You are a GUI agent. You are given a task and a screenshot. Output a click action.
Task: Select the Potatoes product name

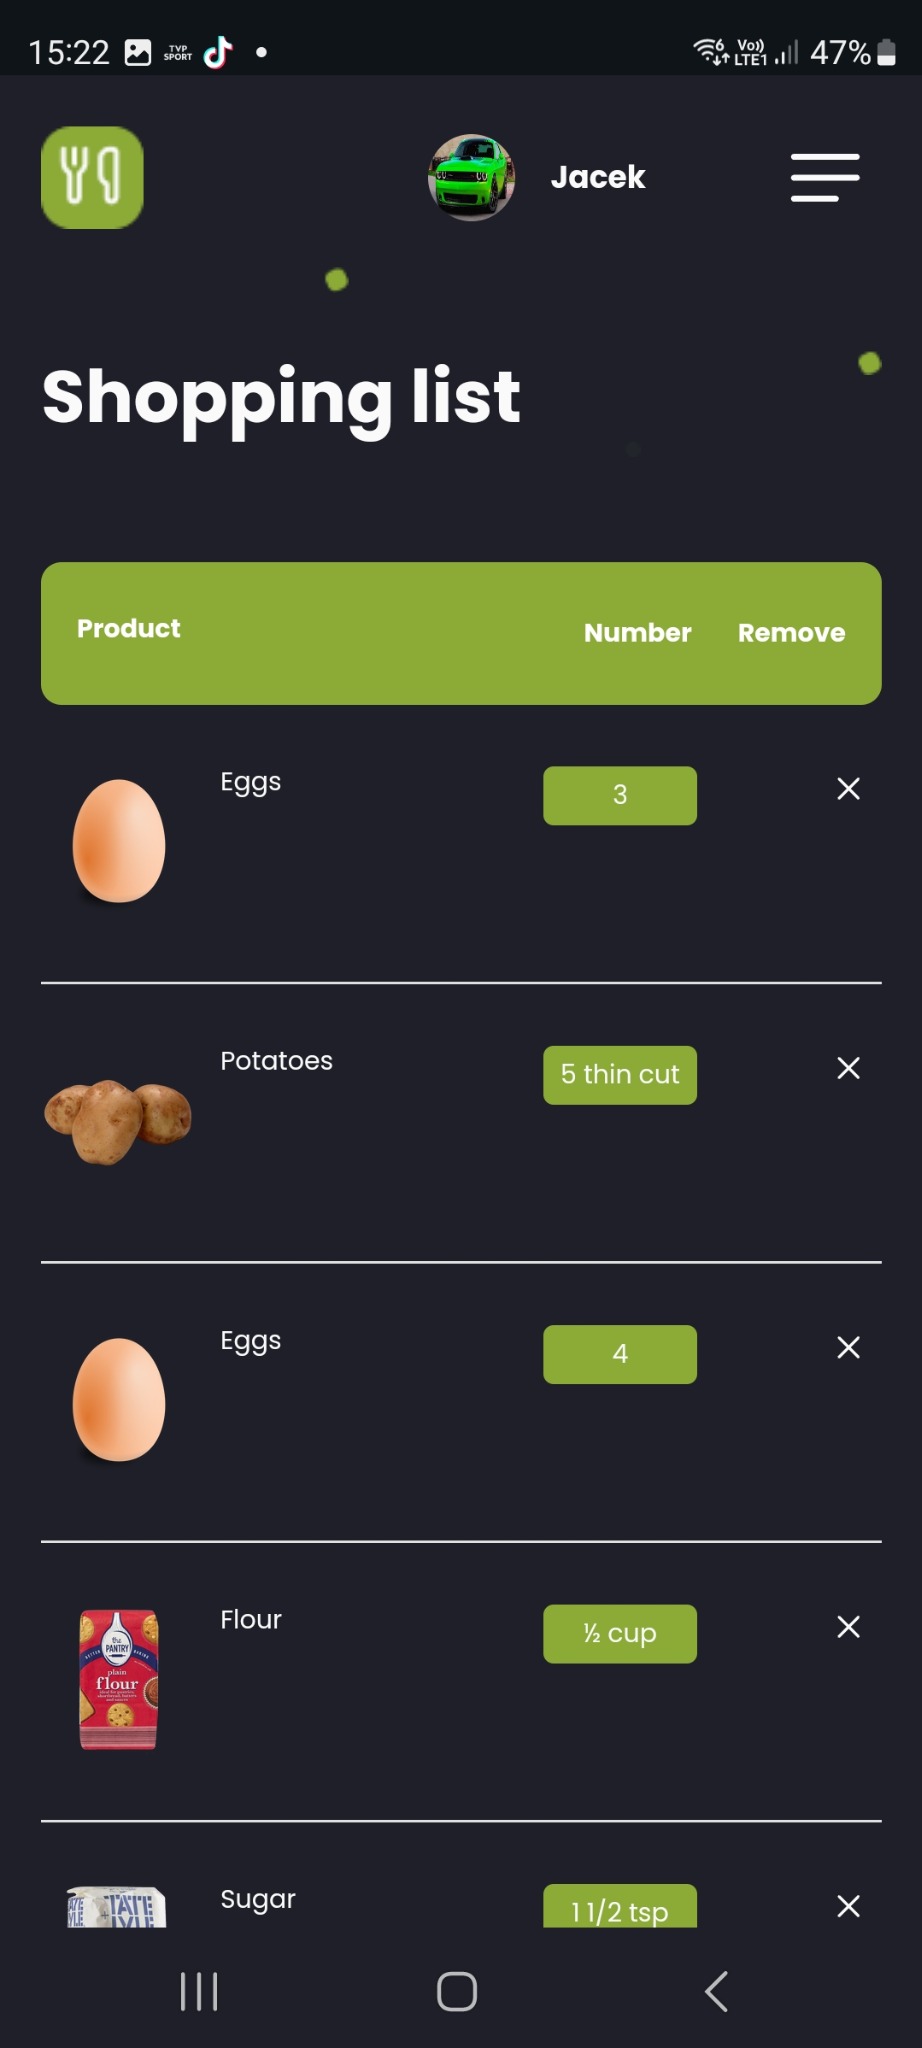(x=276, y=1061)
